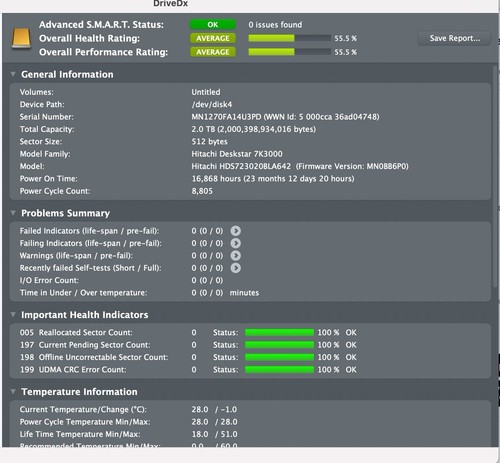Select the Serial Number value text
The height and width of the screenshot is (463, 500).
coord(285,117)
